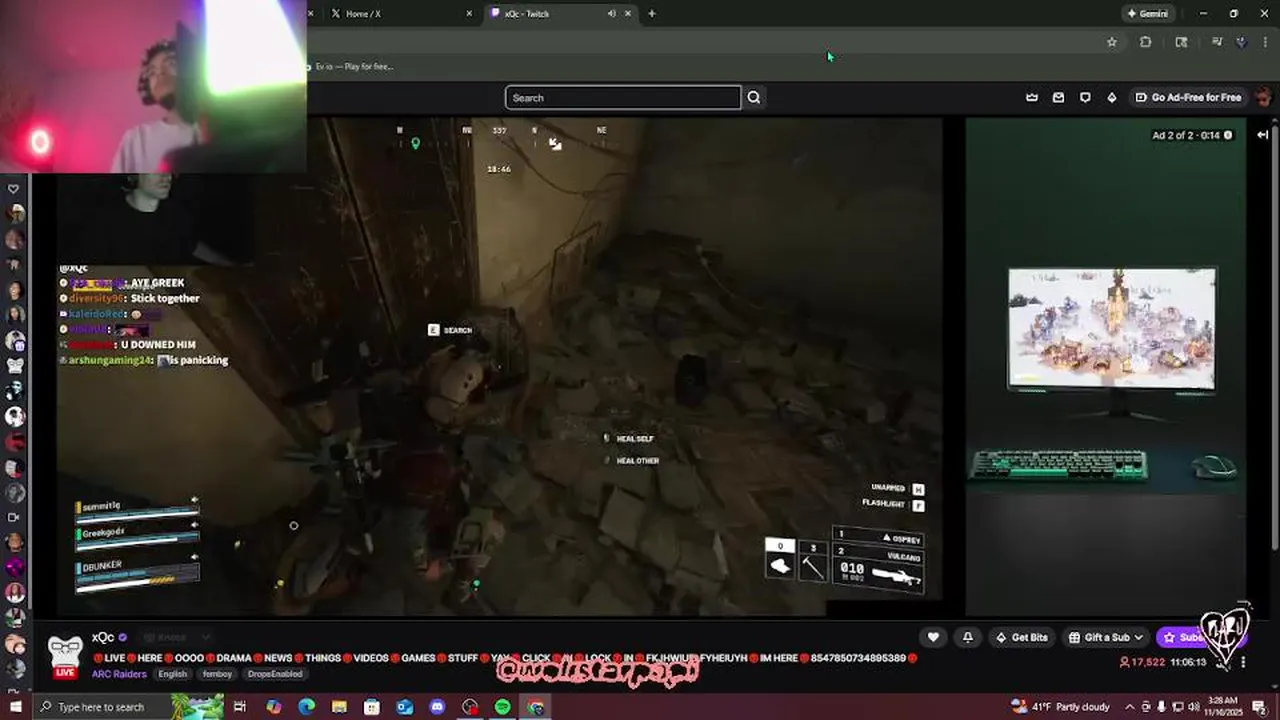Open File Explorer from the taskbar

click(x=339, y=707)
